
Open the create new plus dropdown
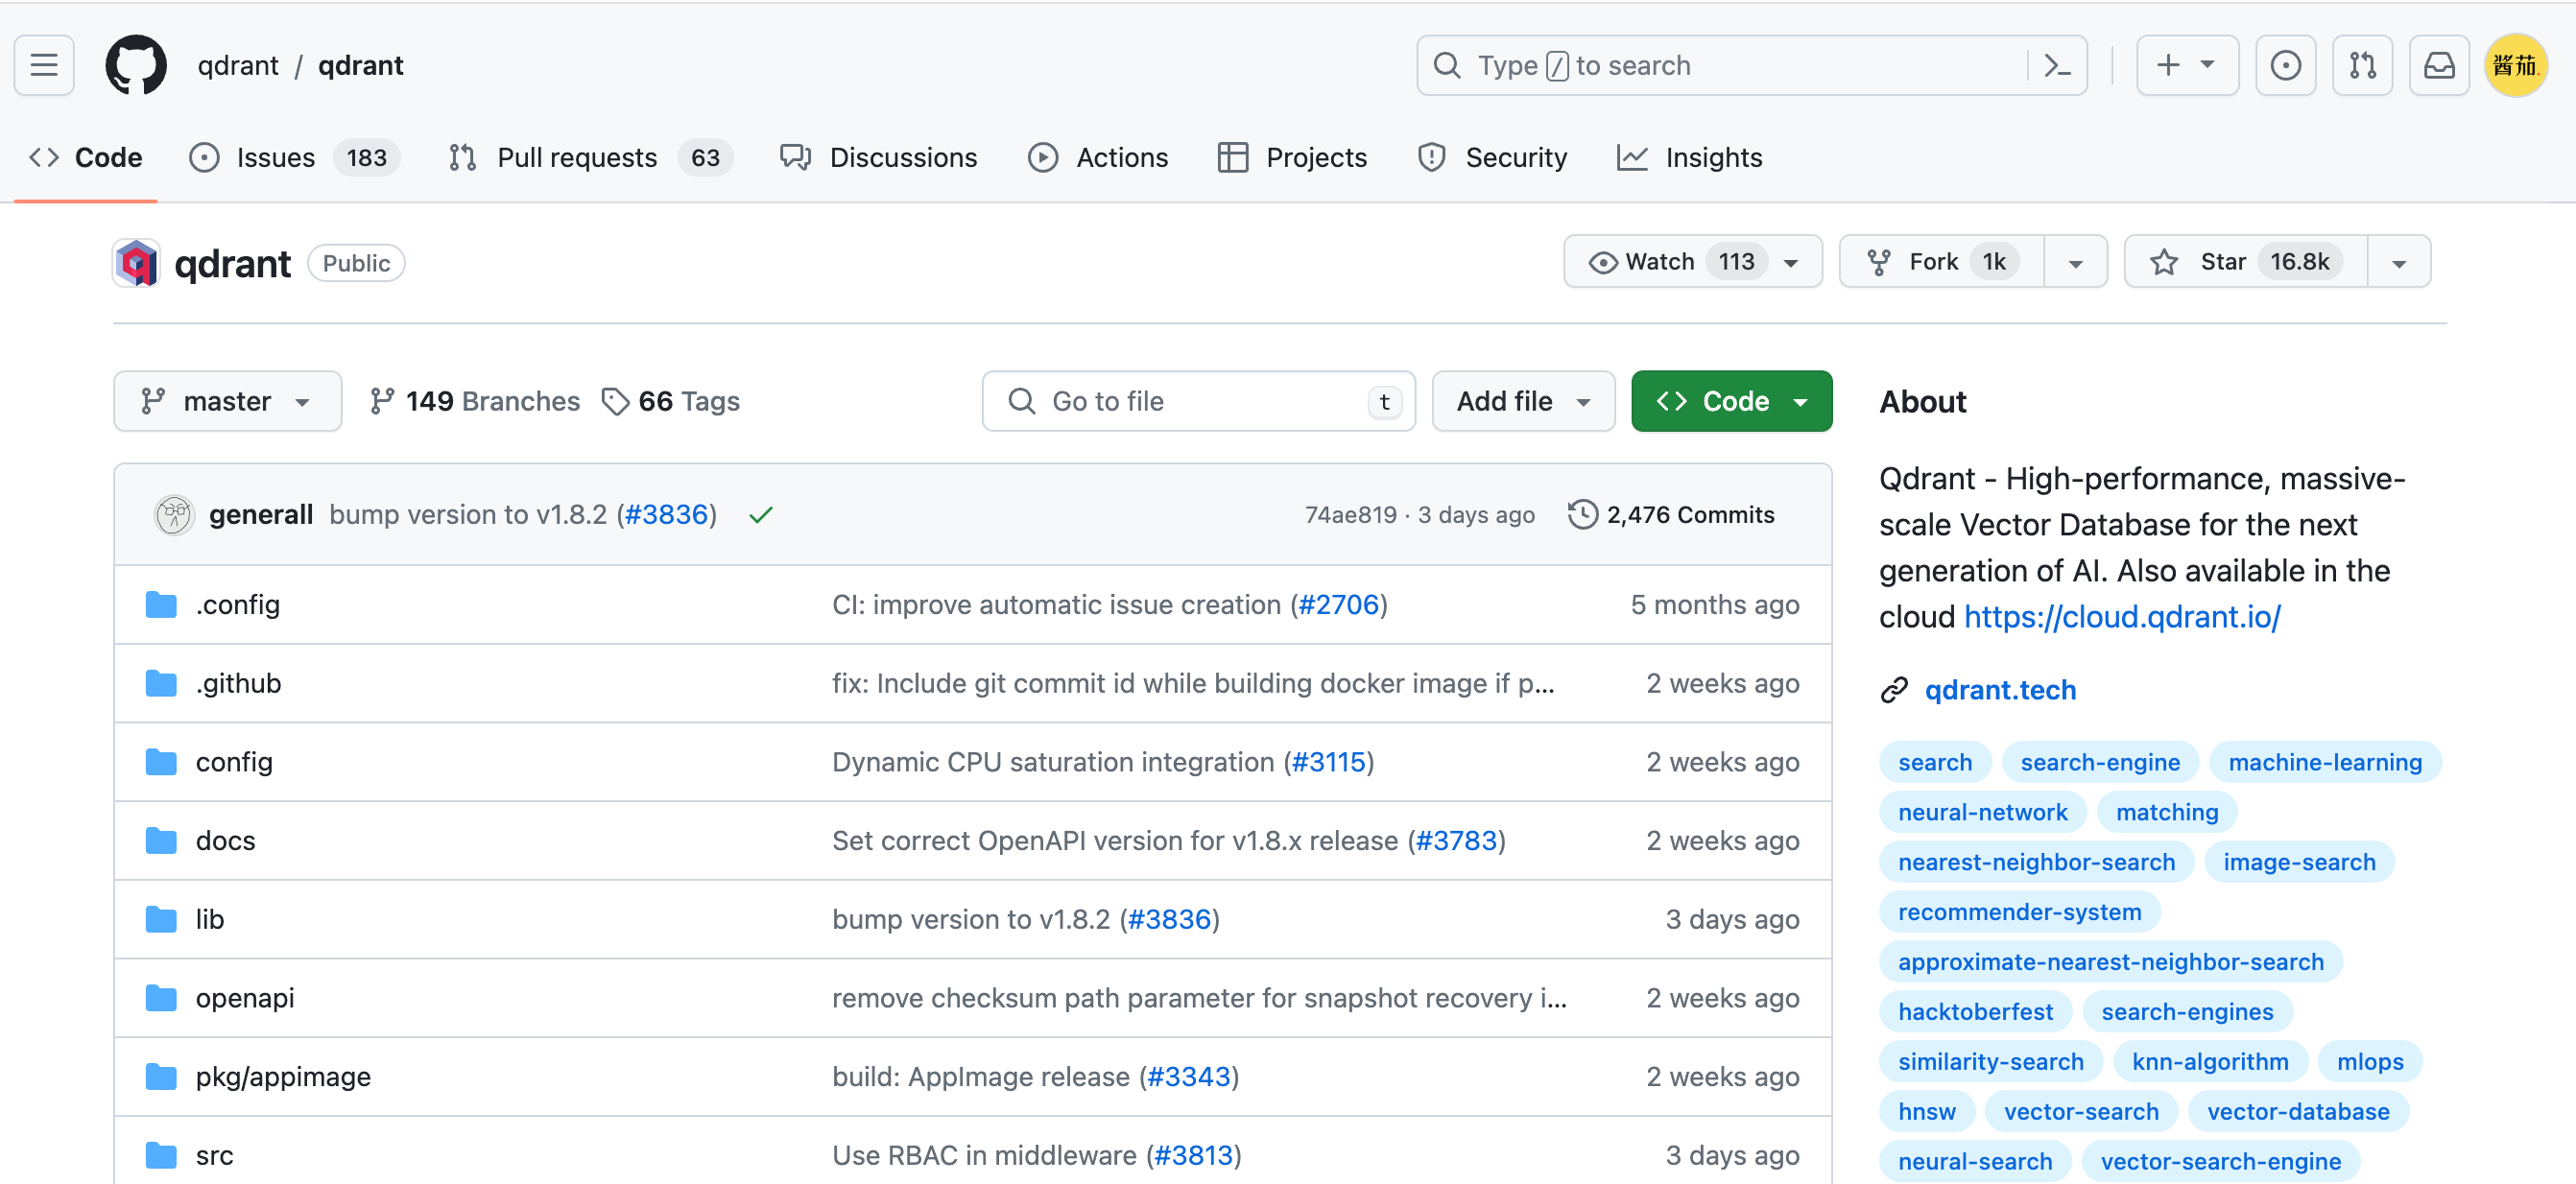pos(2187,65)
